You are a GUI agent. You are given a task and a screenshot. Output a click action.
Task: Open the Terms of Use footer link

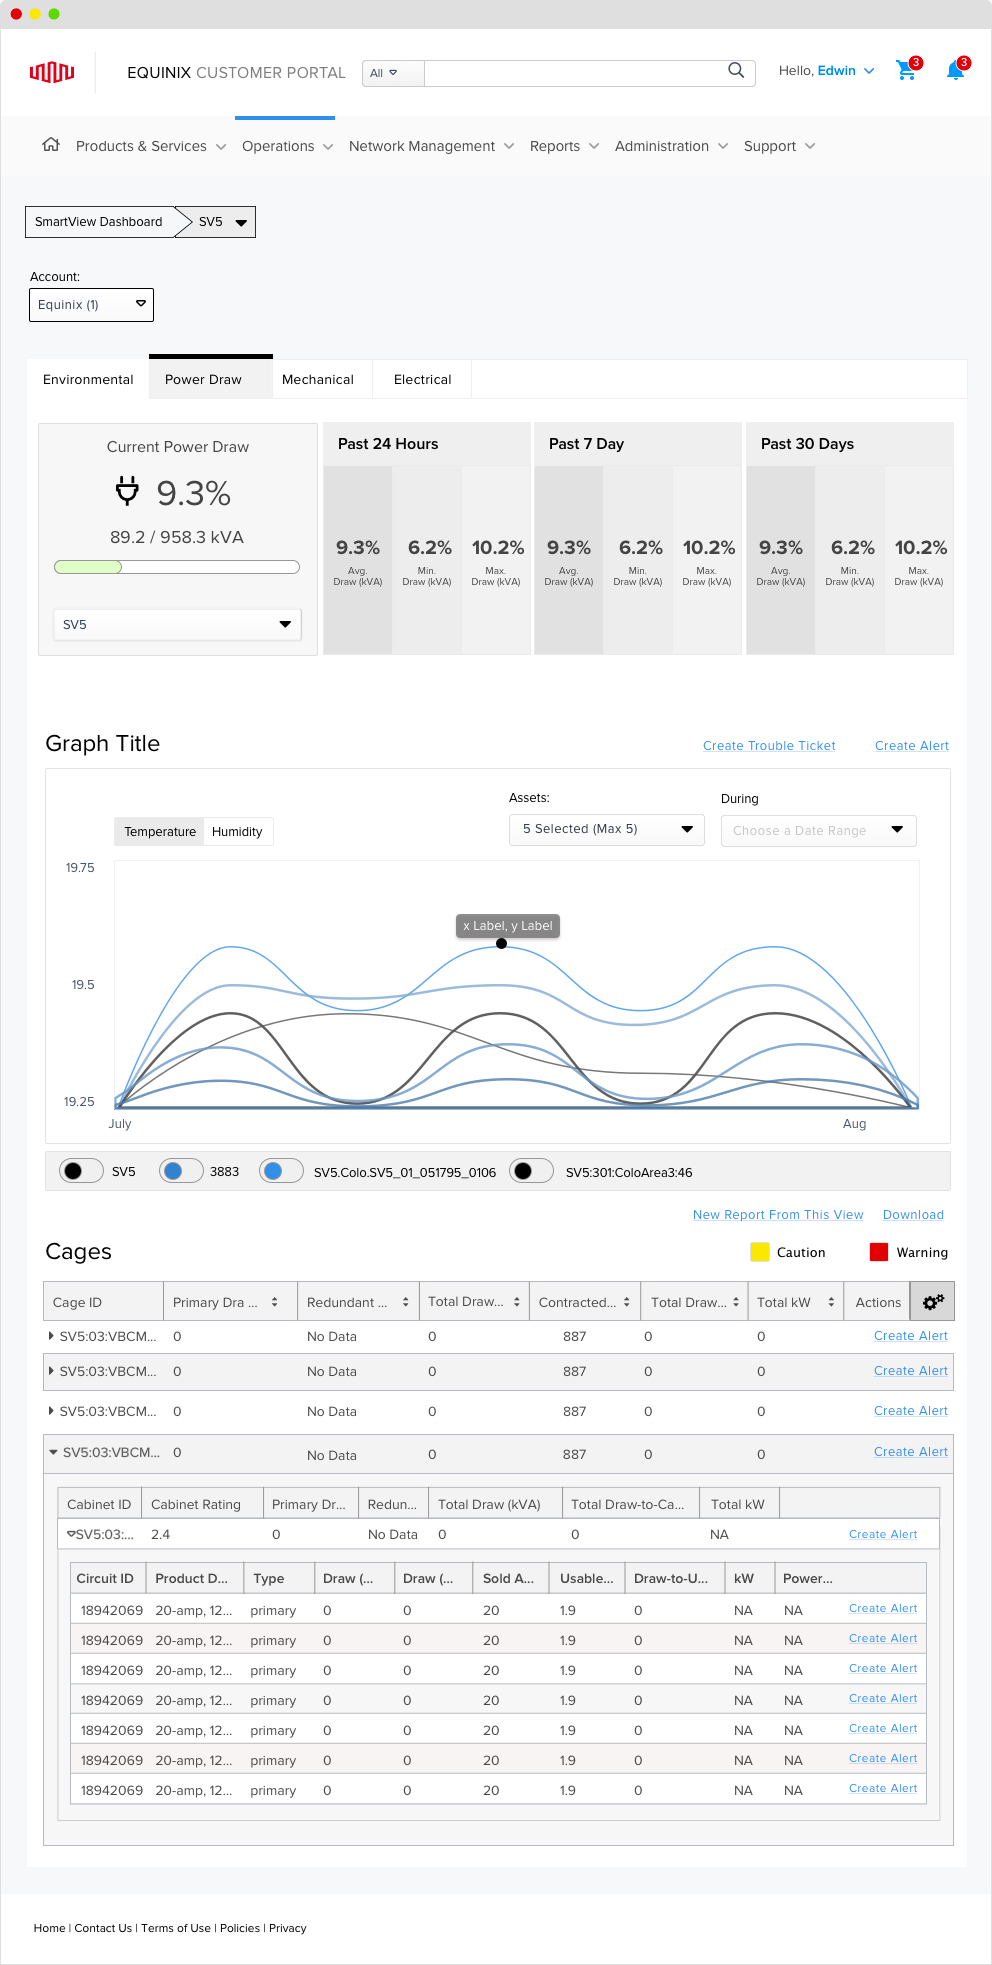(176, 1928)
